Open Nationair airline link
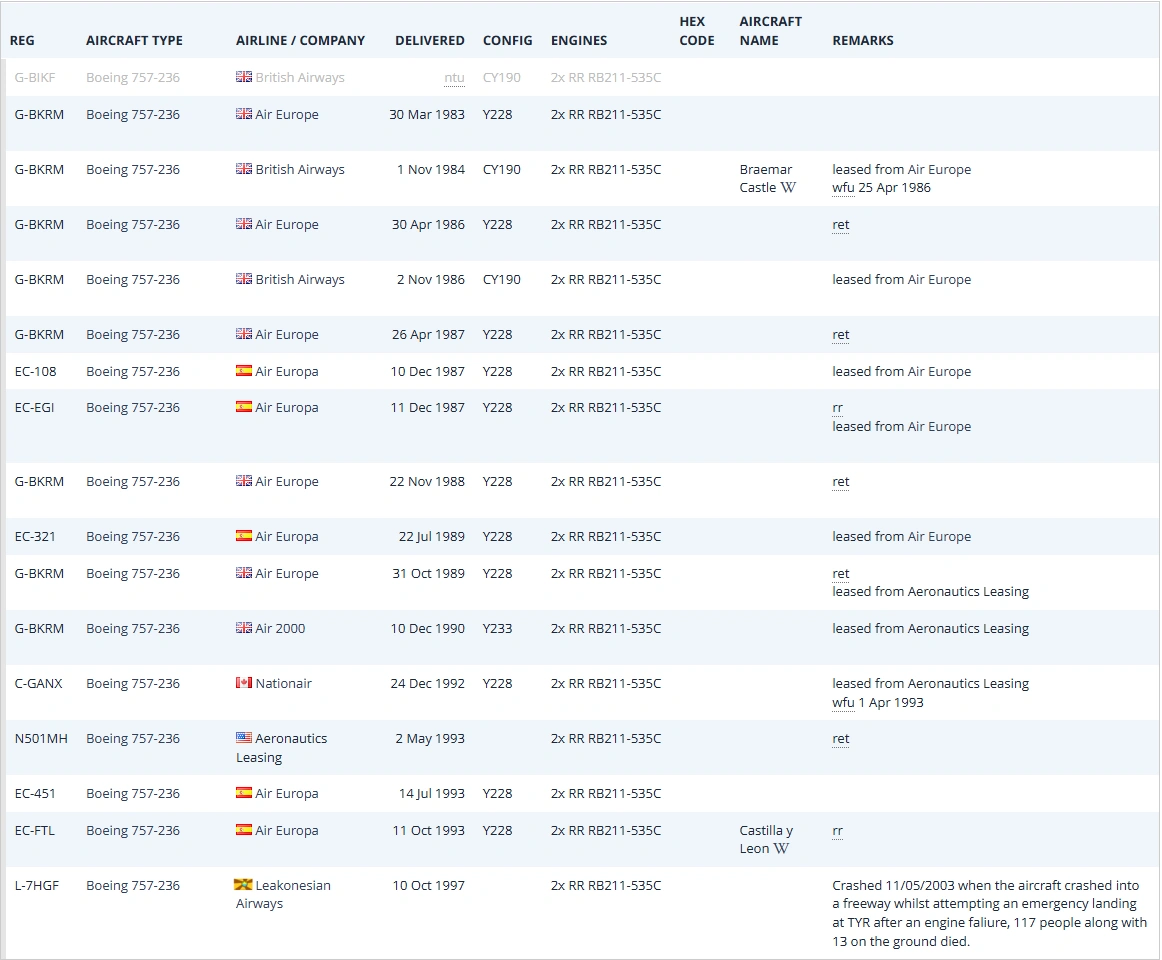1162x960 pixels. [x=284, y=683]
